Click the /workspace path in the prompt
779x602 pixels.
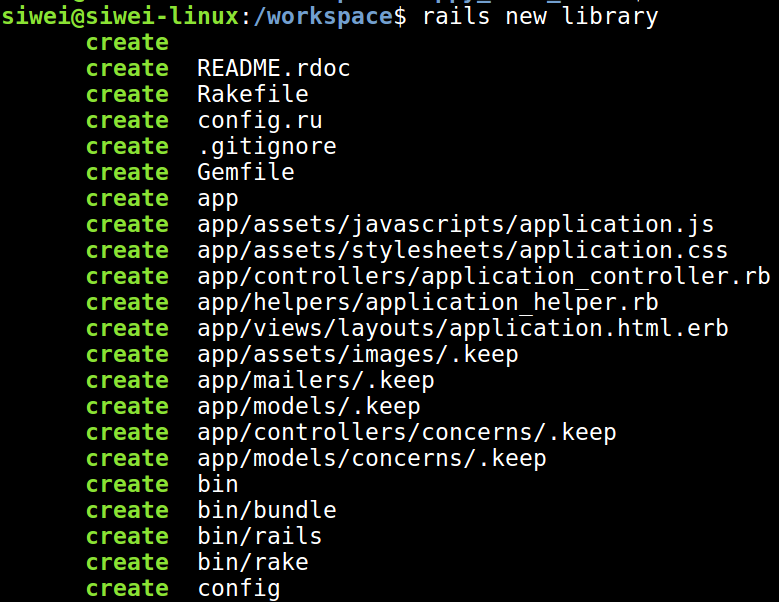click(339, 17)
